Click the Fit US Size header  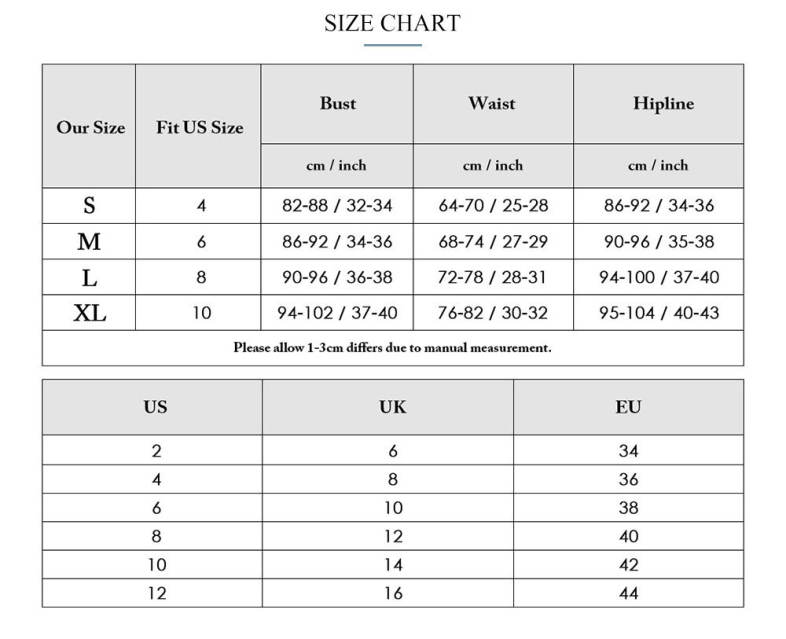pyautogui.click(x=199, y=127)
